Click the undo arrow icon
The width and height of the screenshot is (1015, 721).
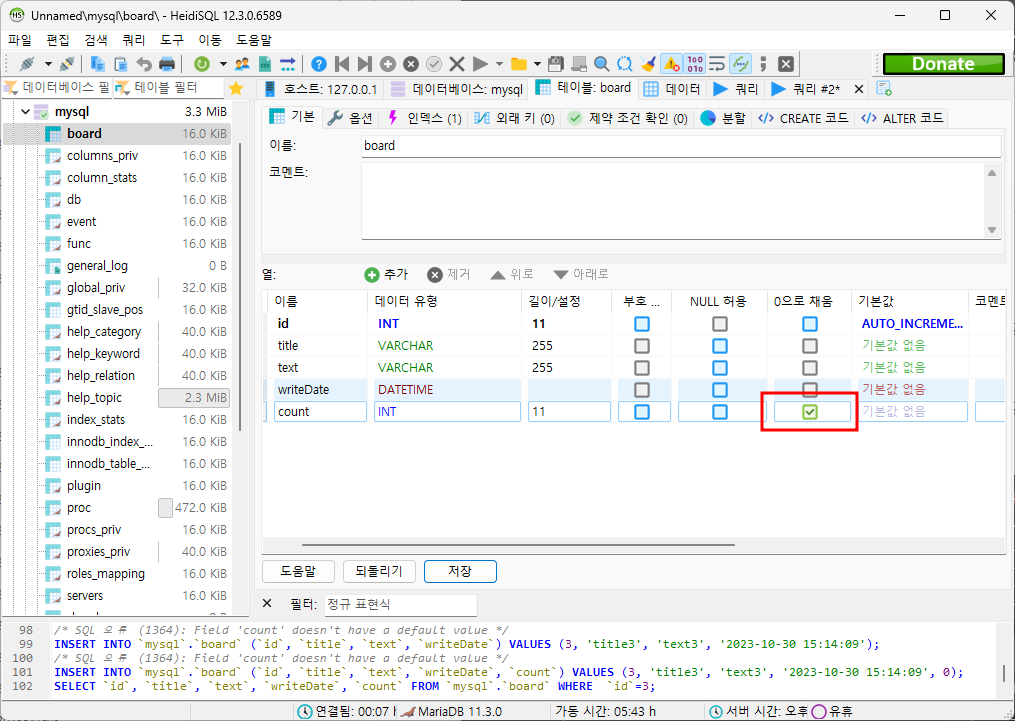[144, 64]
